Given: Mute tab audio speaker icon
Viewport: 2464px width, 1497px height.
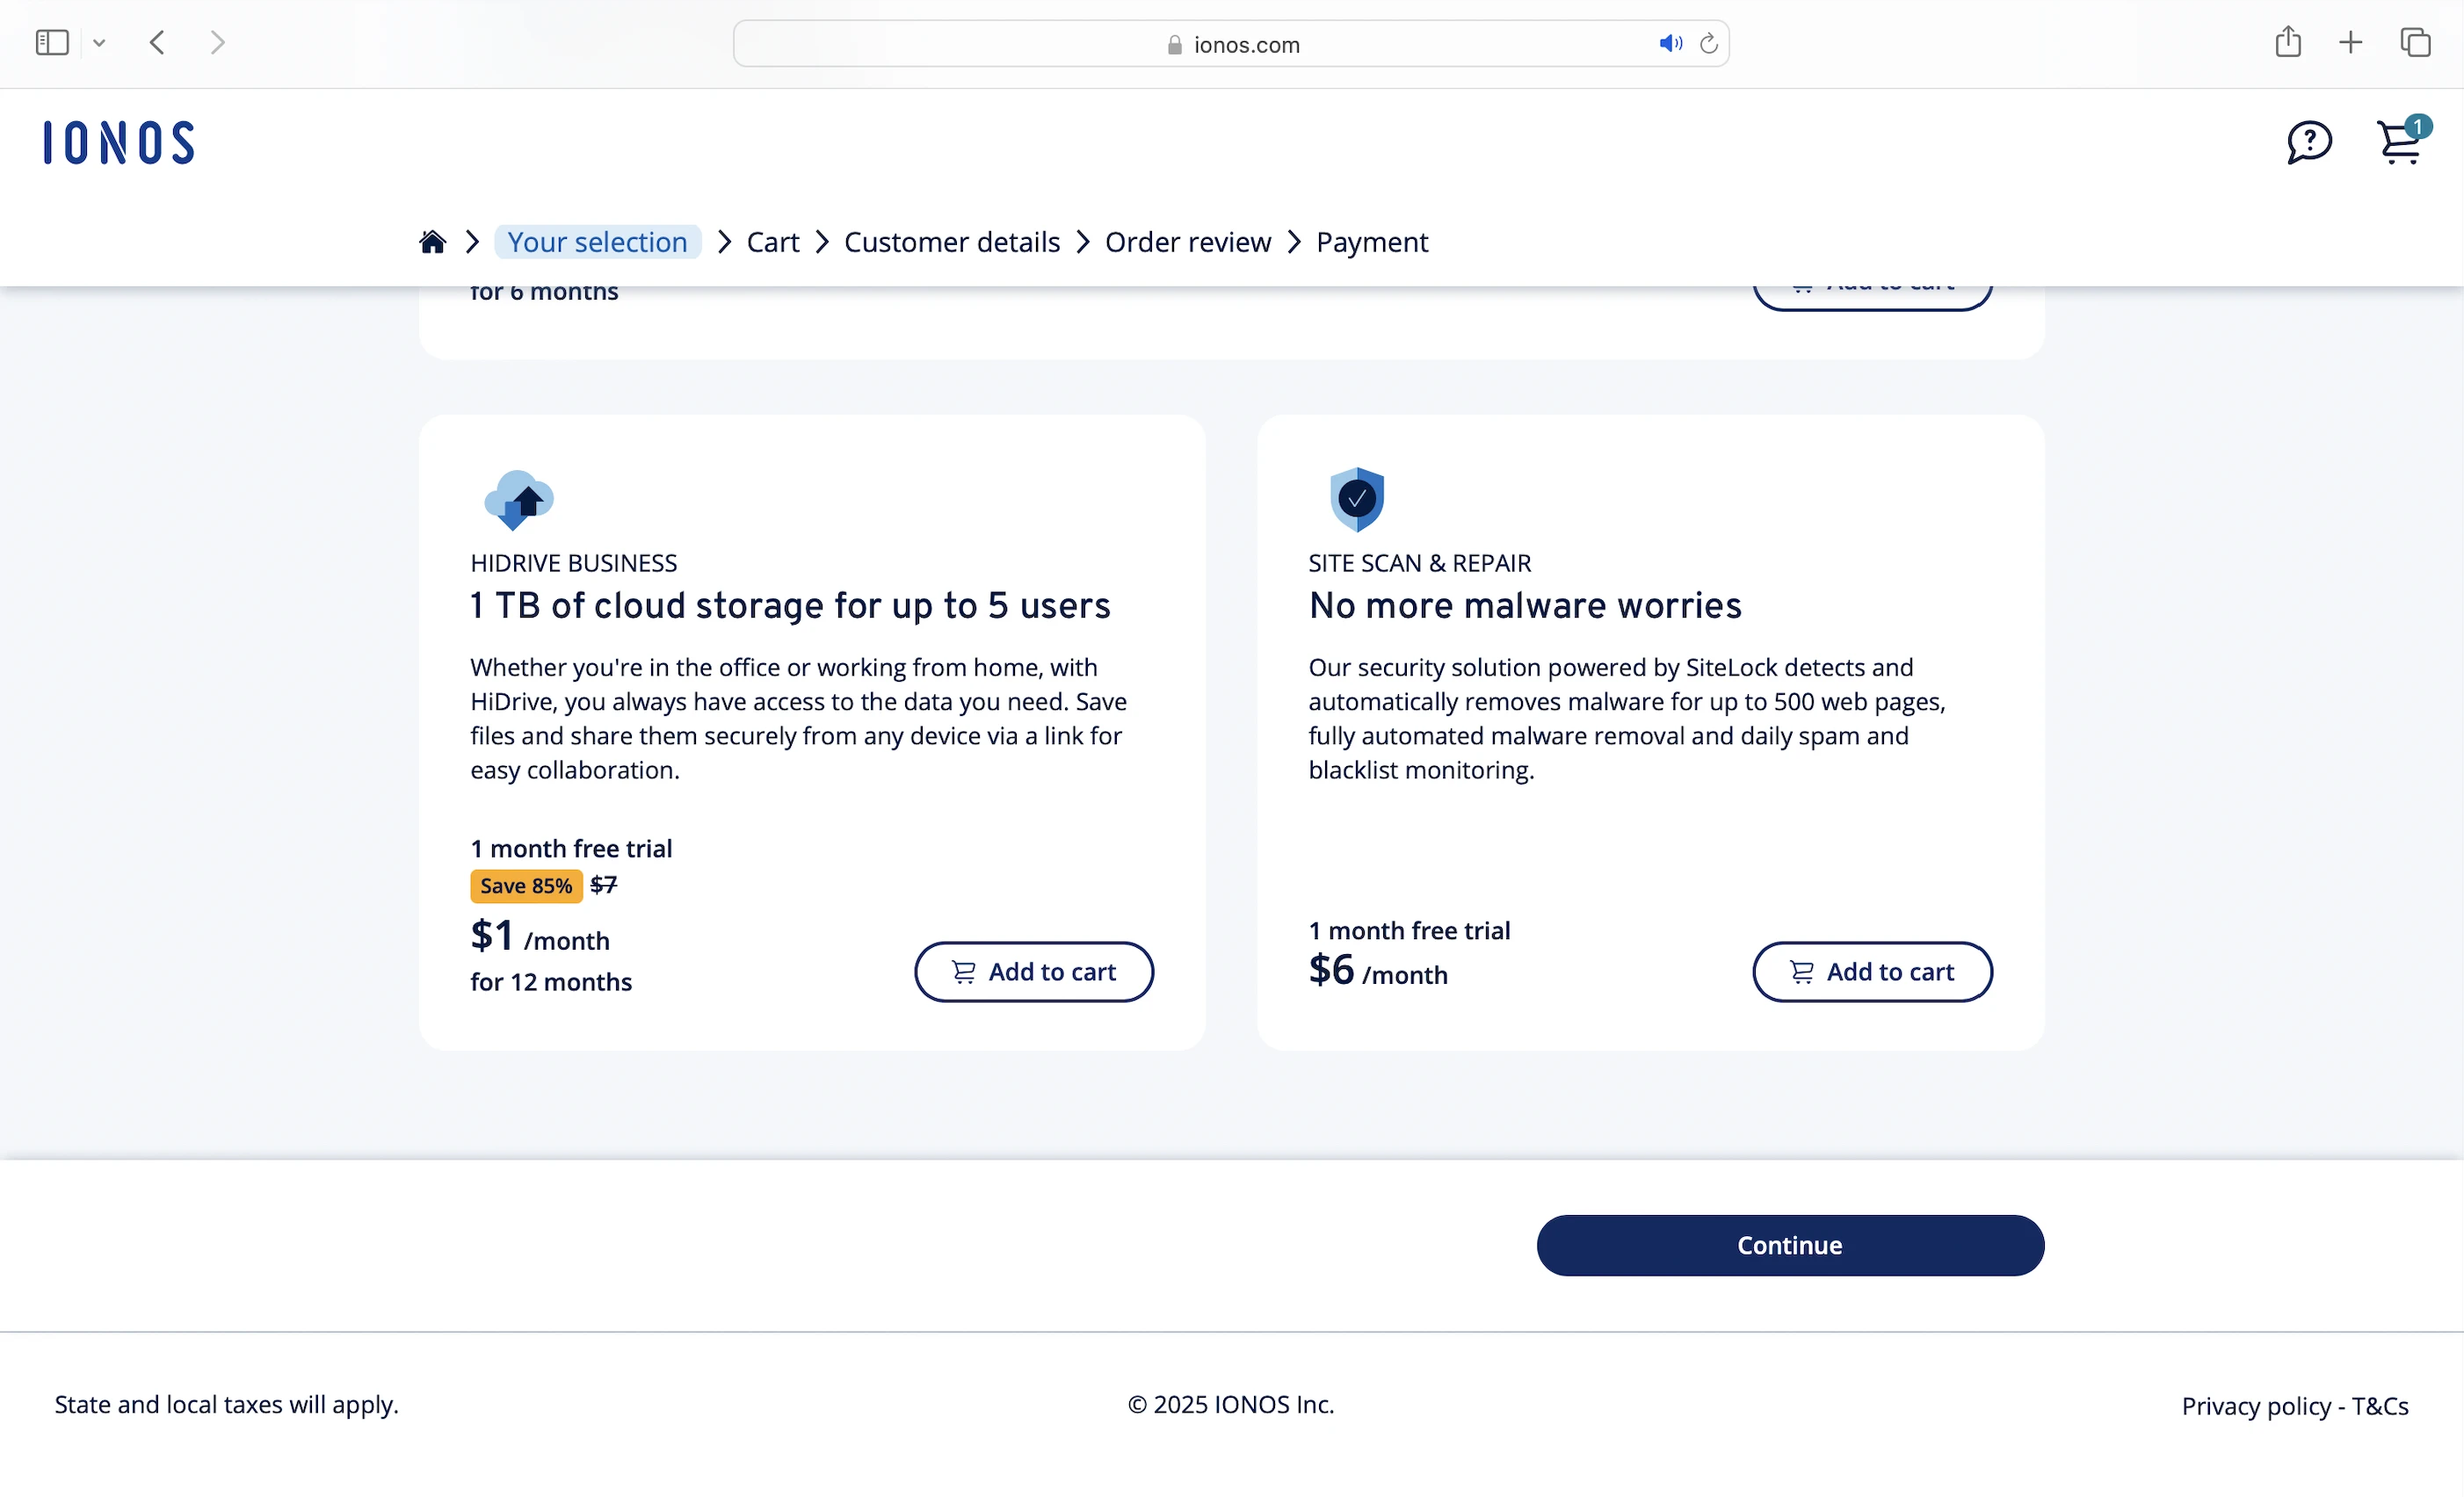Looking at the screenshot, I should (1669, 44).
